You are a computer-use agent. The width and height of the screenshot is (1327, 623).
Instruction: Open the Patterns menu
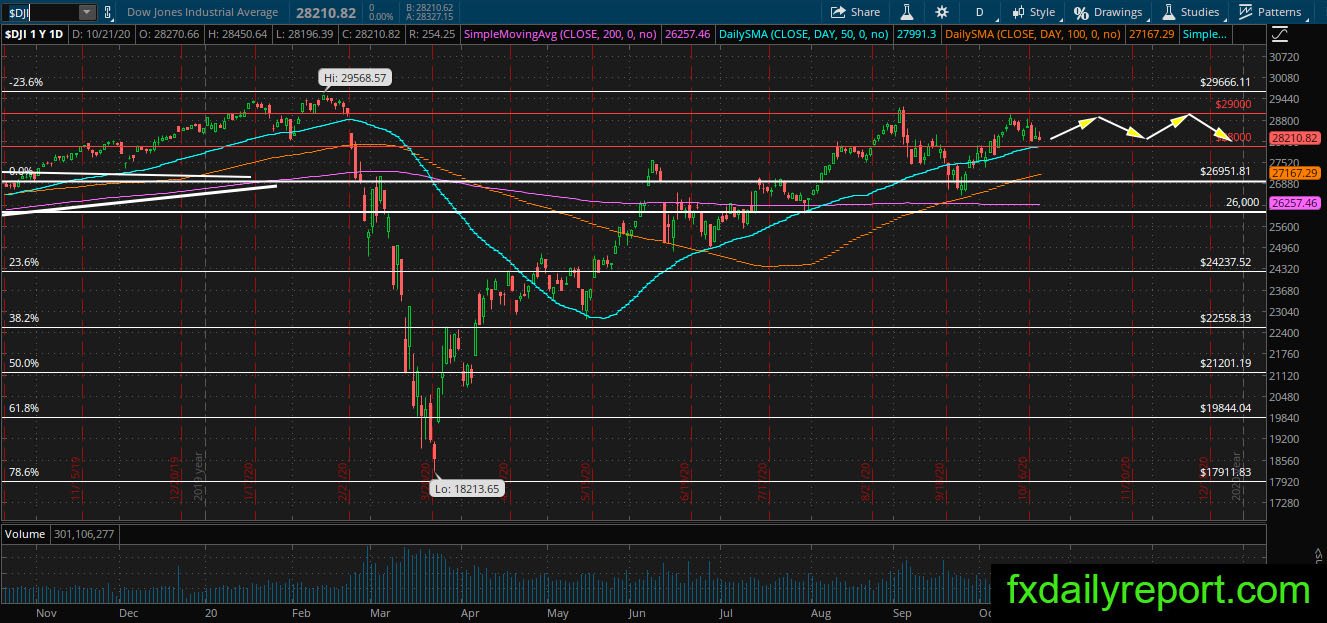tap(1270, 12)
